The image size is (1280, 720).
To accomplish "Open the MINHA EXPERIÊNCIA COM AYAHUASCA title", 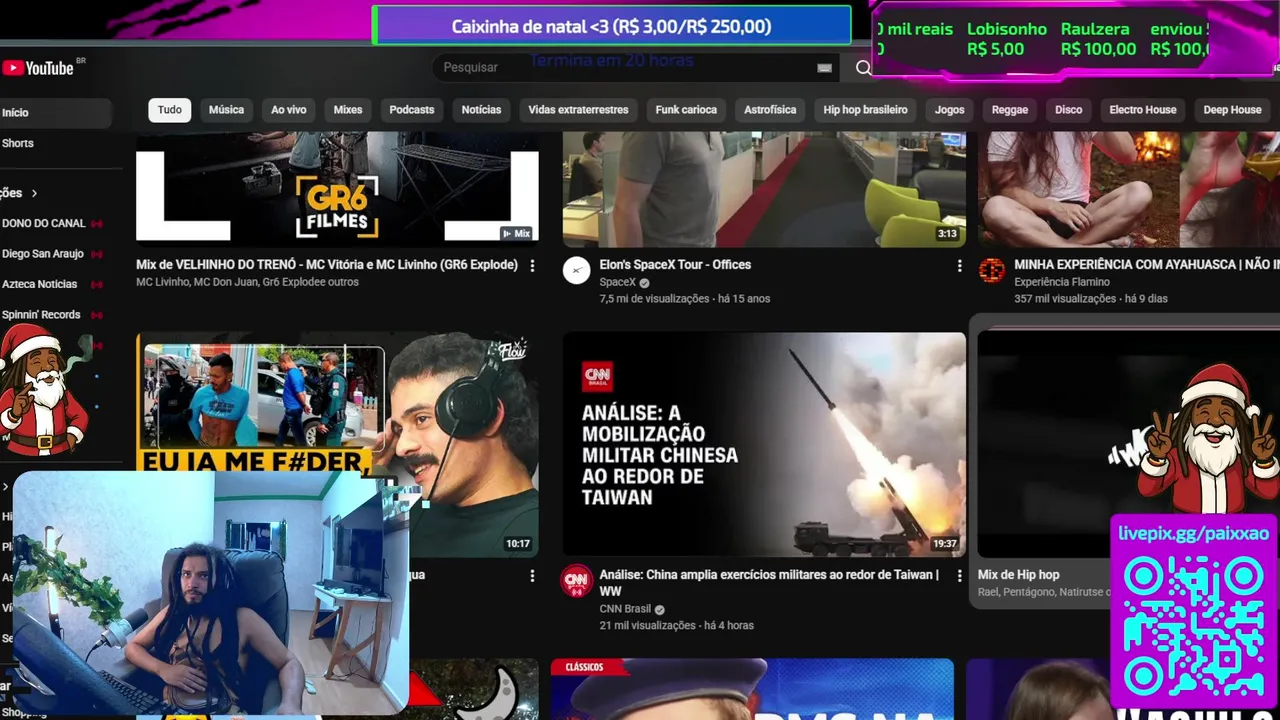I will pyautogui.click(x=1147, y=265).
